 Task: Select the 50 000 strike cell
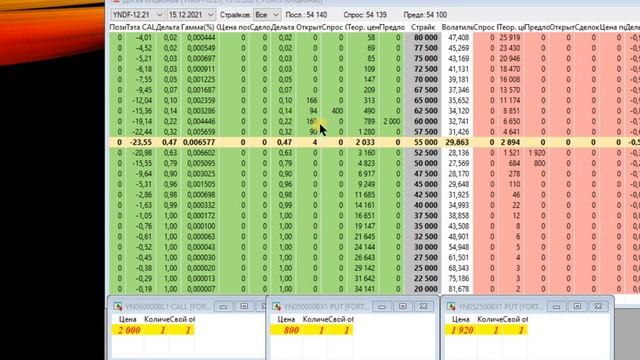pyautogui.click(x=423, y=163)
